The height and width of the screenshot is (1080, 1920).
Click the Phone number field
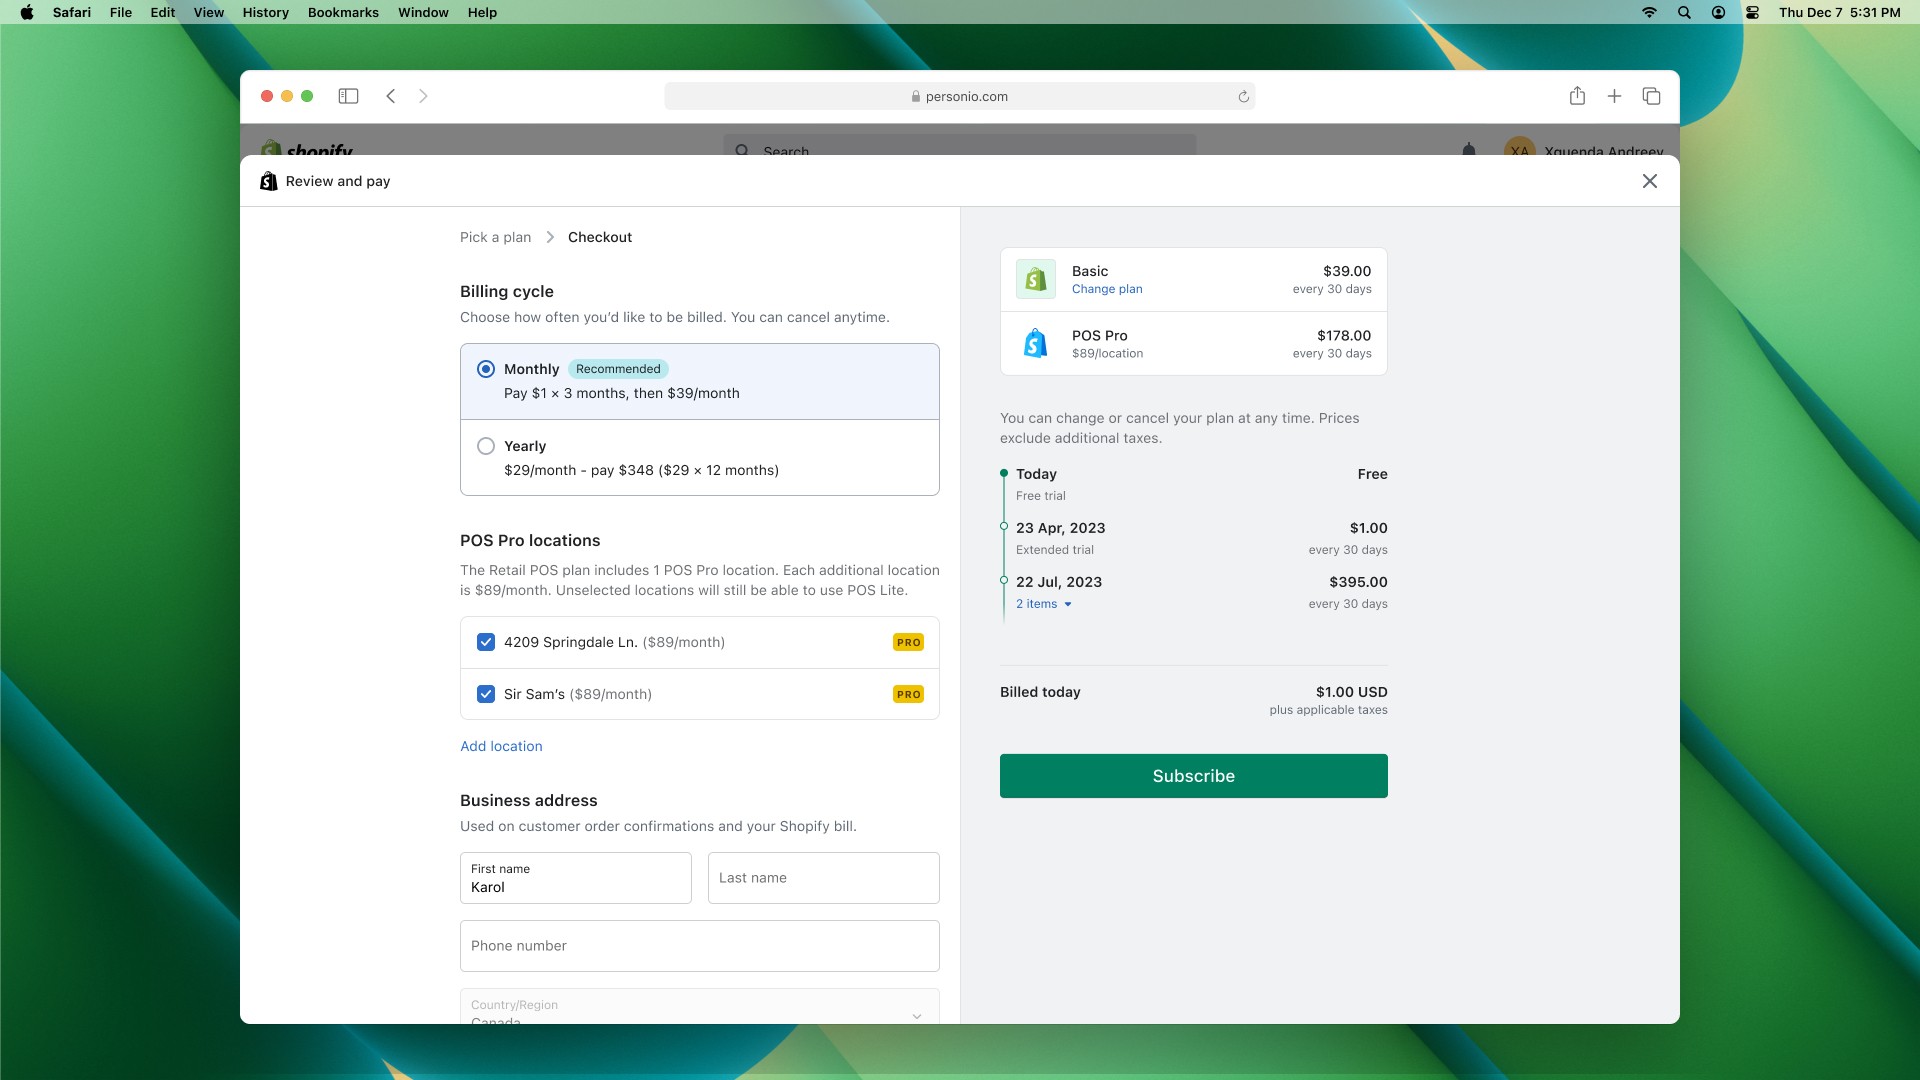(x=699, y=946)
